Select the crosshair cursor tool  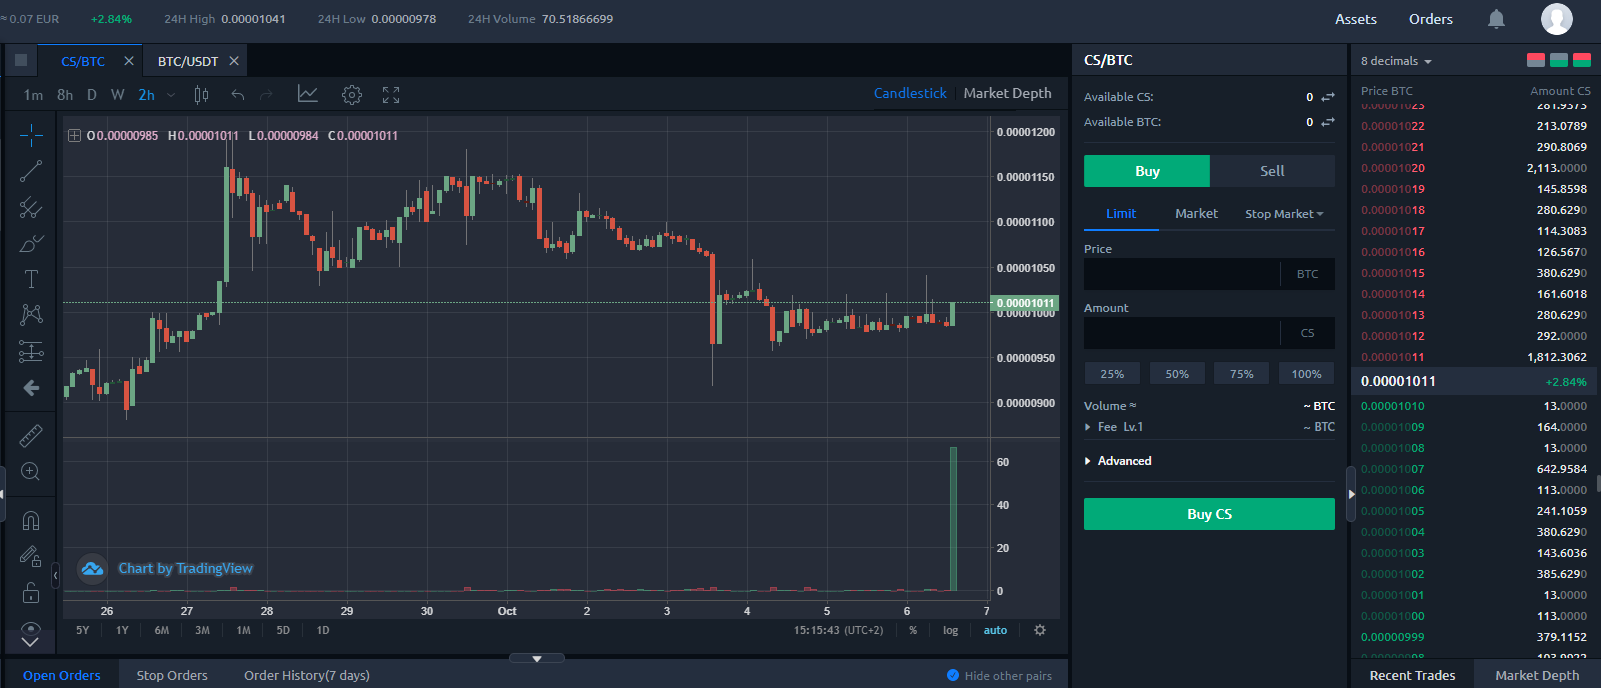click(x=31, y=134)
